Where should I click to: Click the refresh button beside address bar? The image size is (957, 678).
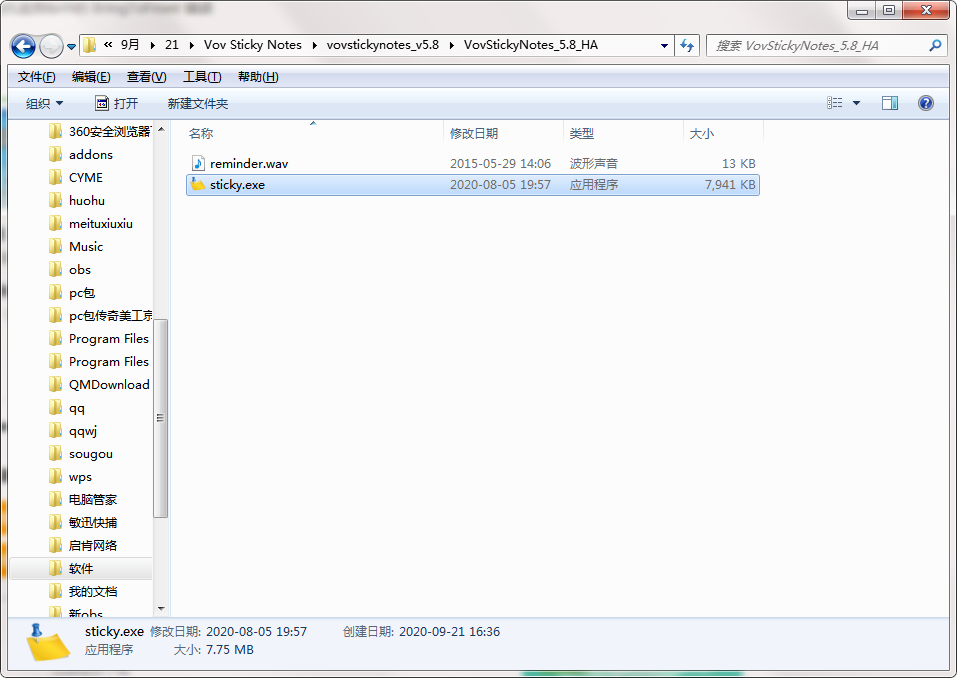687,46
